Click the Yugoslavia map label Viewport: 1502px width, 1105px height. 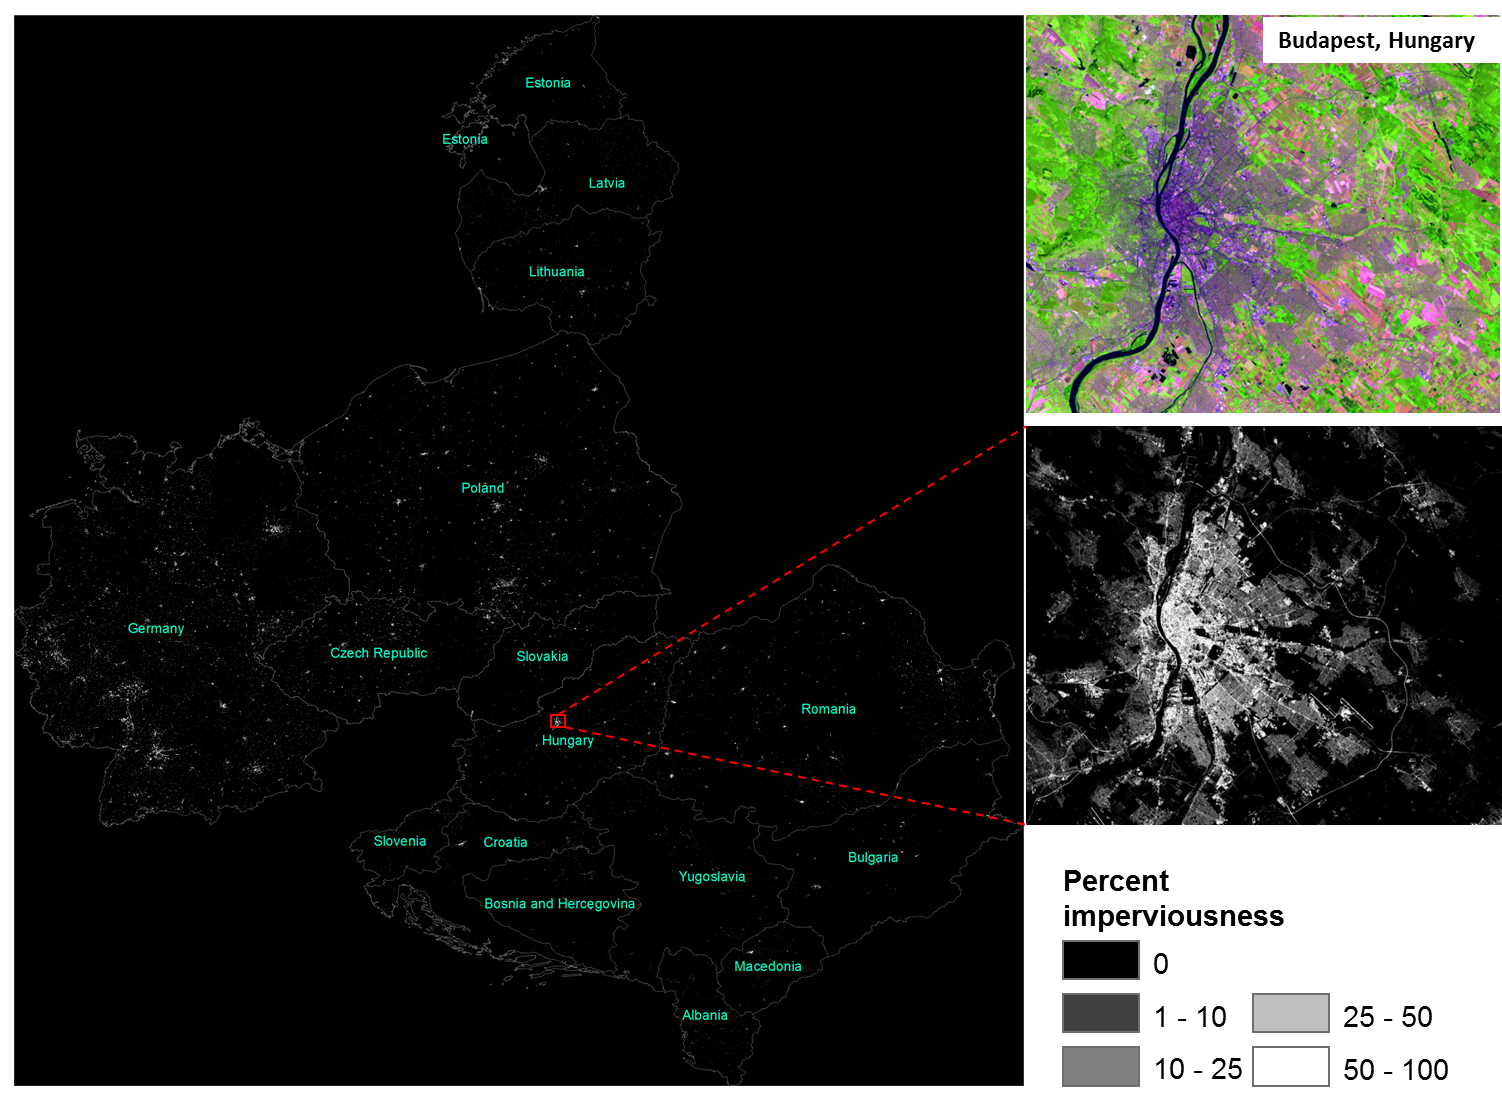coord(711,877)
